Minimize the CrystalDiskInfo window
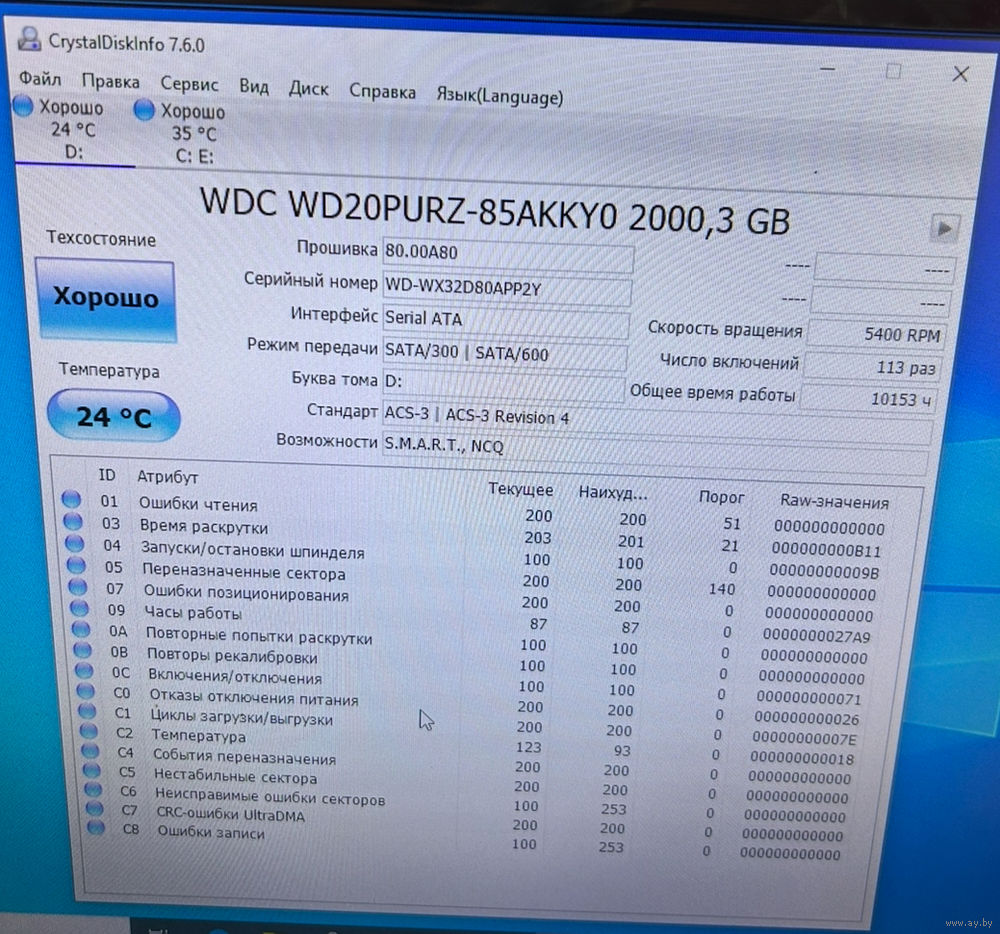Viewport: 1000px width, 934px height. point(827,68)
